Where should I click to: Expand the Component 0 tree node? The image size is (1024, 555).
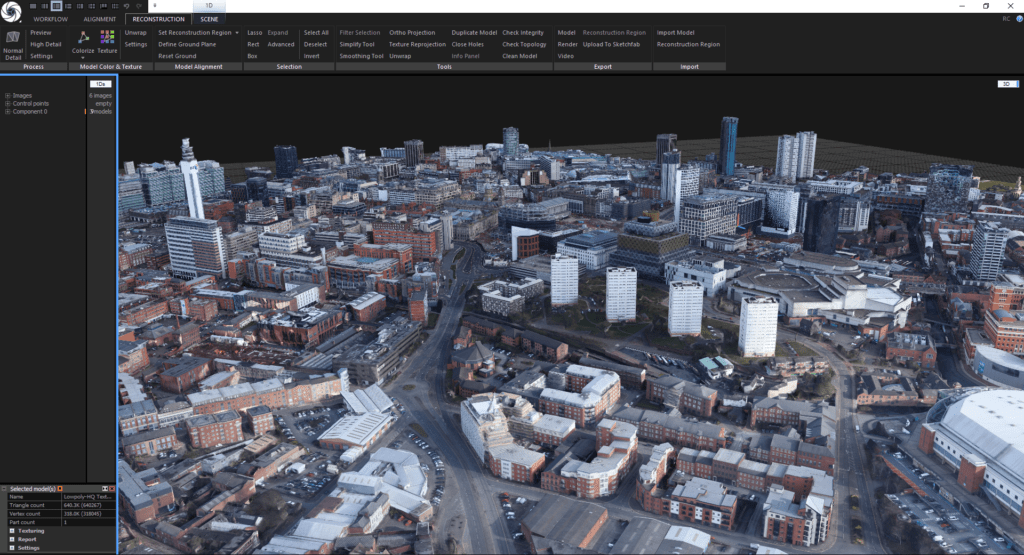8,112
